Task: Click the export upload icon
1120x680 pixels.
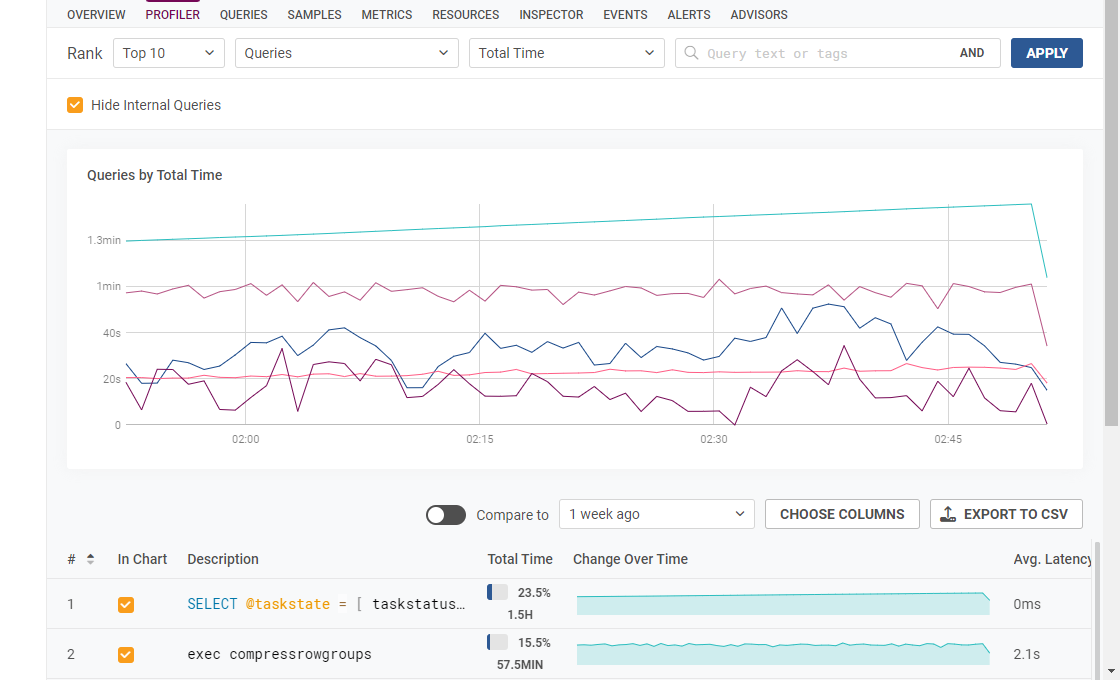Action: tap(948, 514)
